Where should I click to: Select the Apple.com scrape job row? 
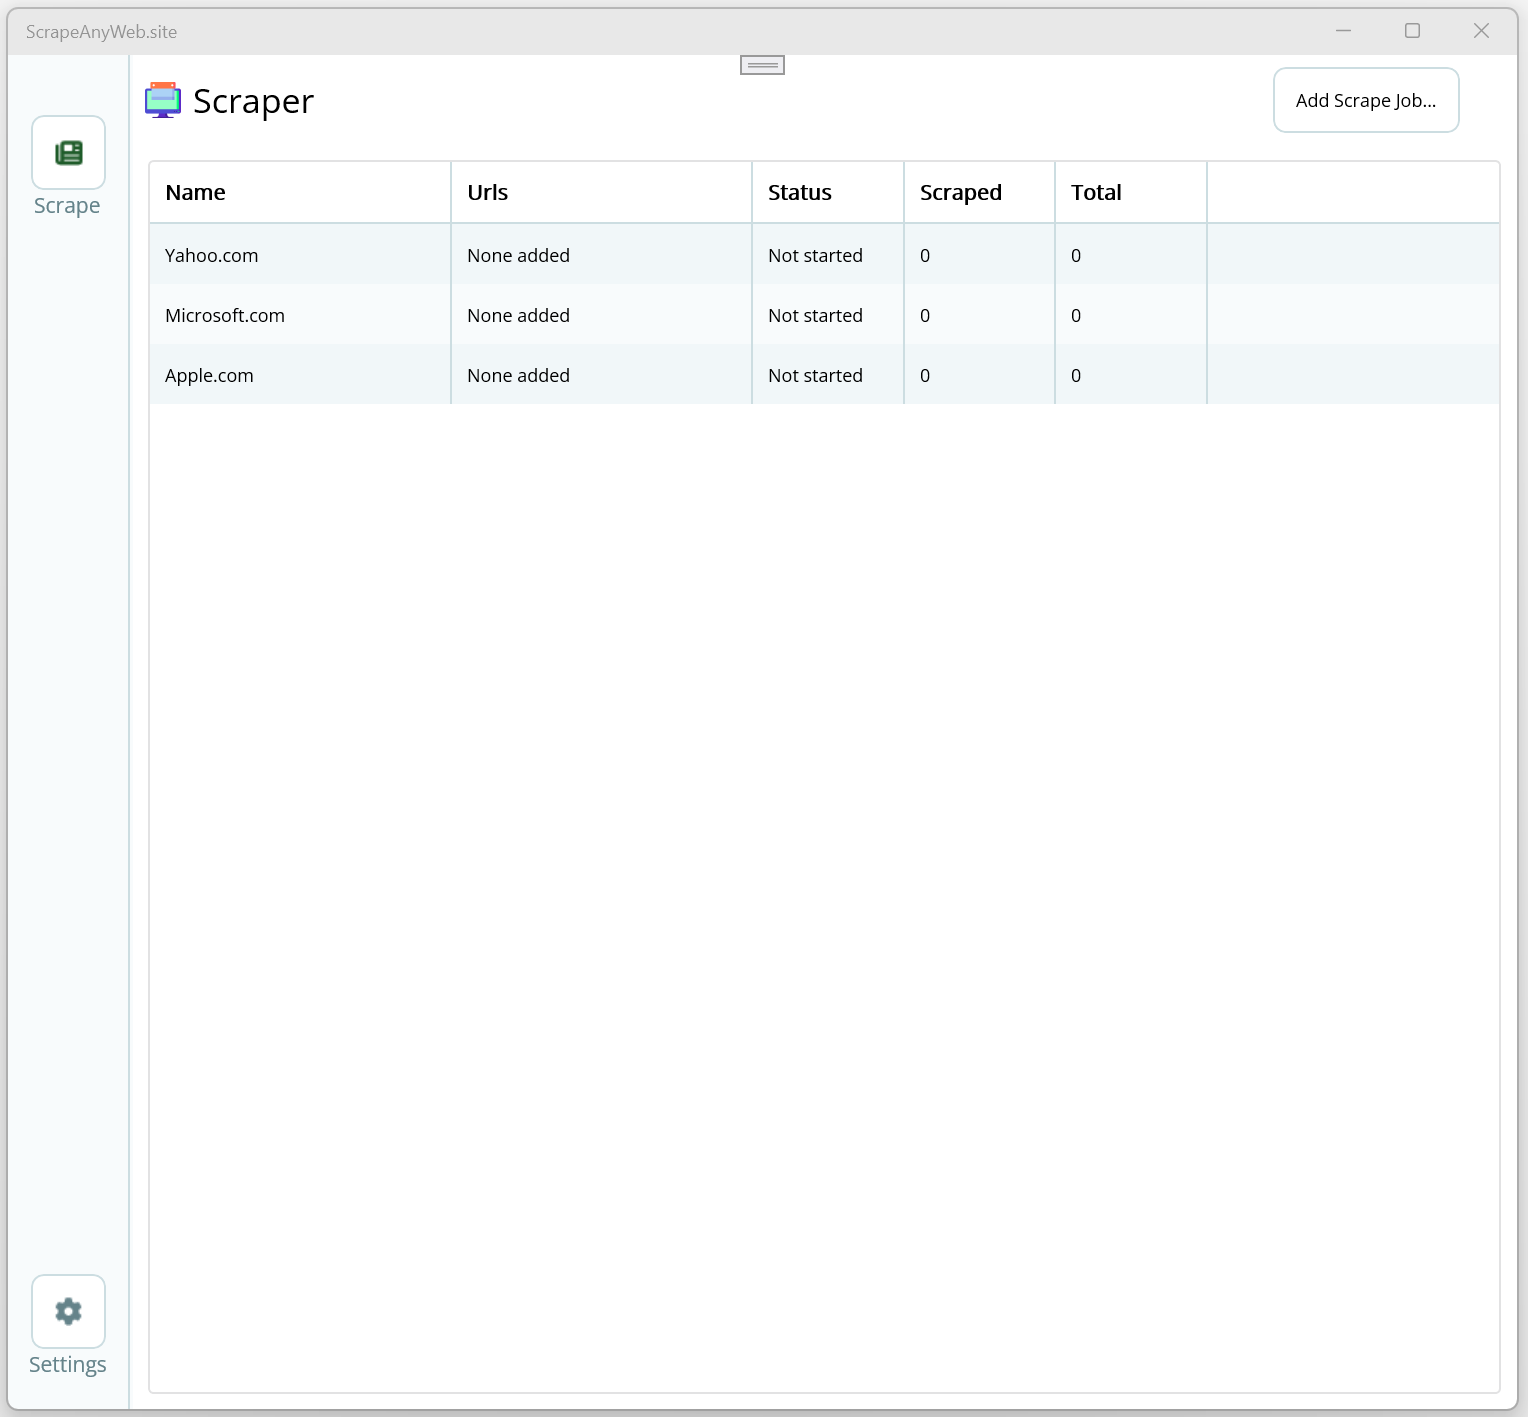(824, 375)
